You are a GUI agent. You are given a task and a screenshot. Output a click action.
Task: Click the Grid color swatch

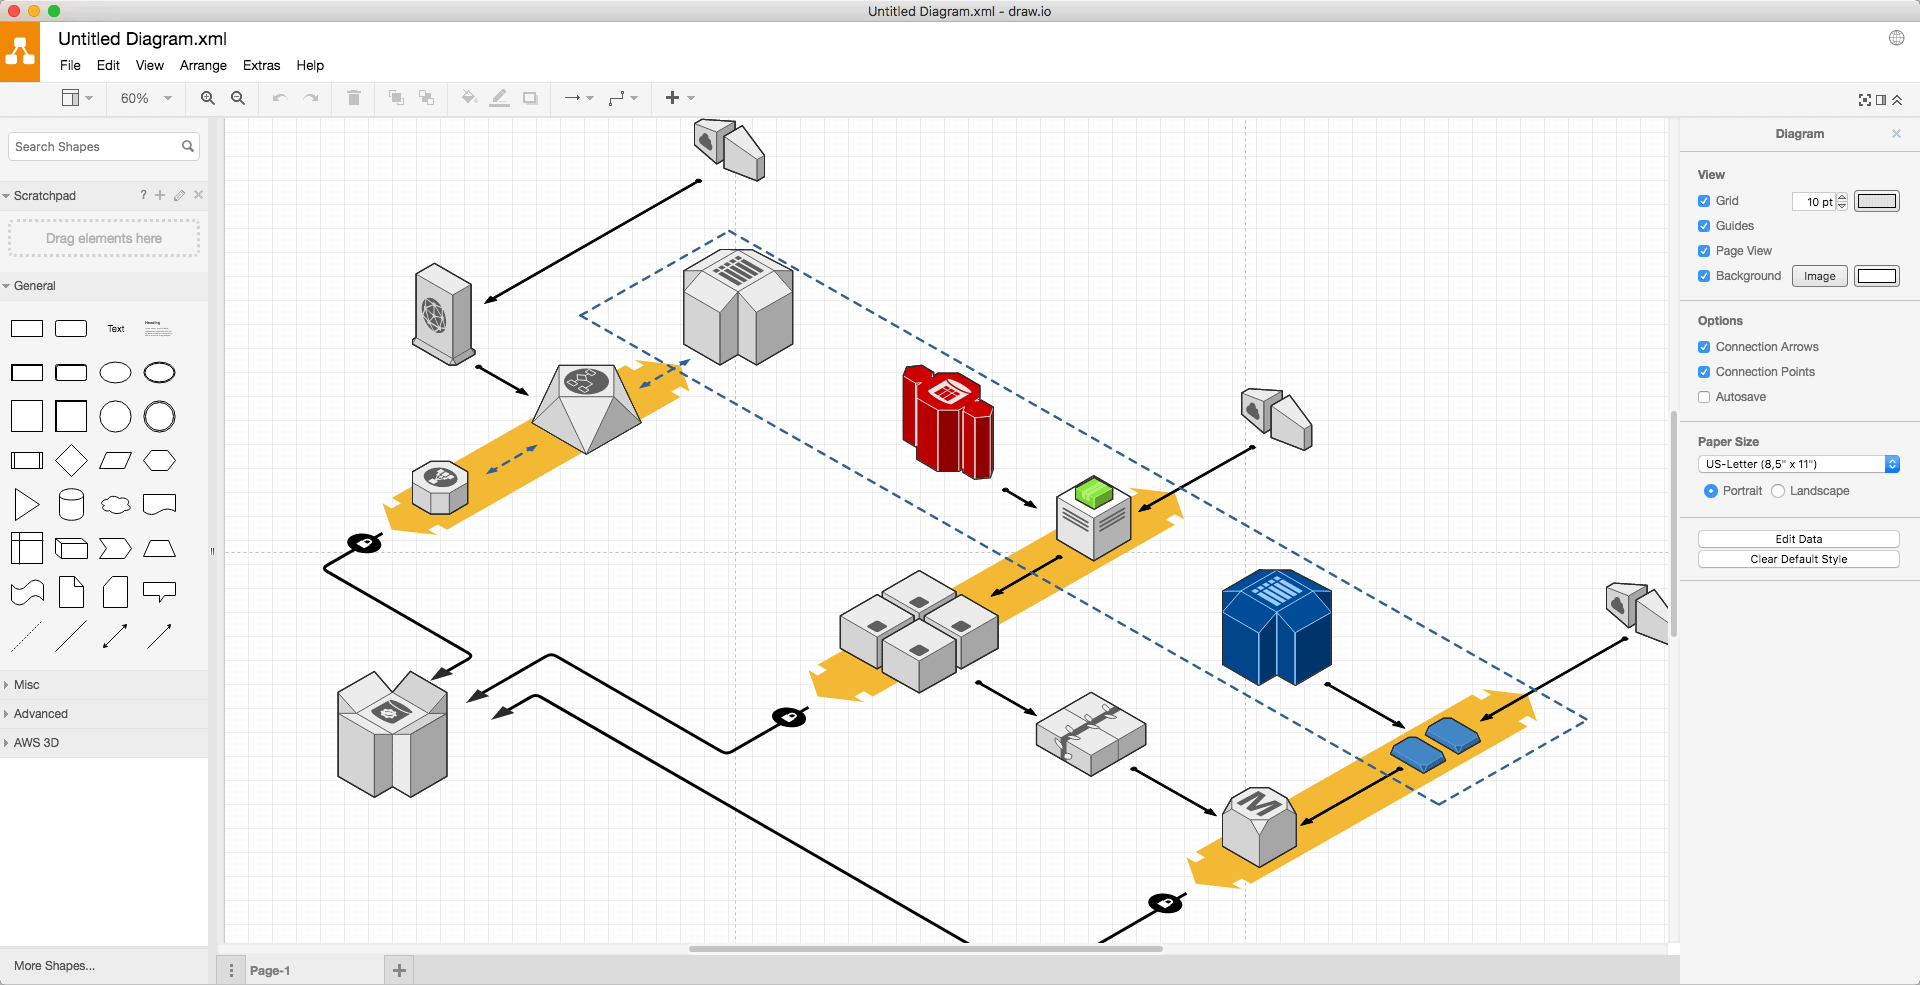[1876, 201]
